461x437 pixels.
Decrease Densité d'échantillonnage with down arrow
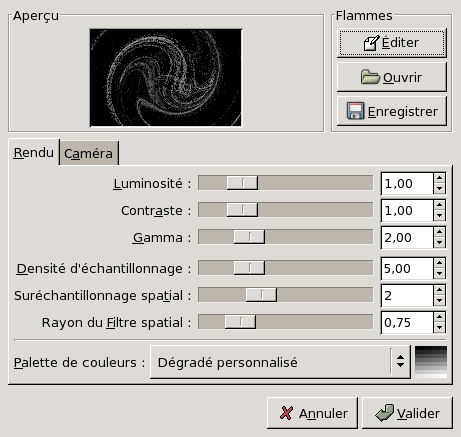pos(439,274)
